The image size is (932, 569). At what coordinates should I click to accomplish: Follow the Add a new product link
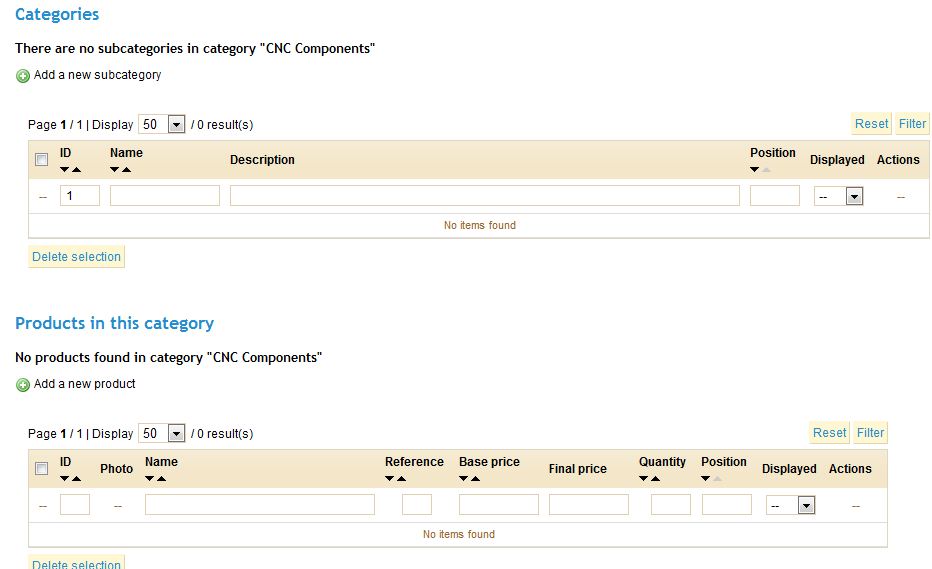coord(84,384)
